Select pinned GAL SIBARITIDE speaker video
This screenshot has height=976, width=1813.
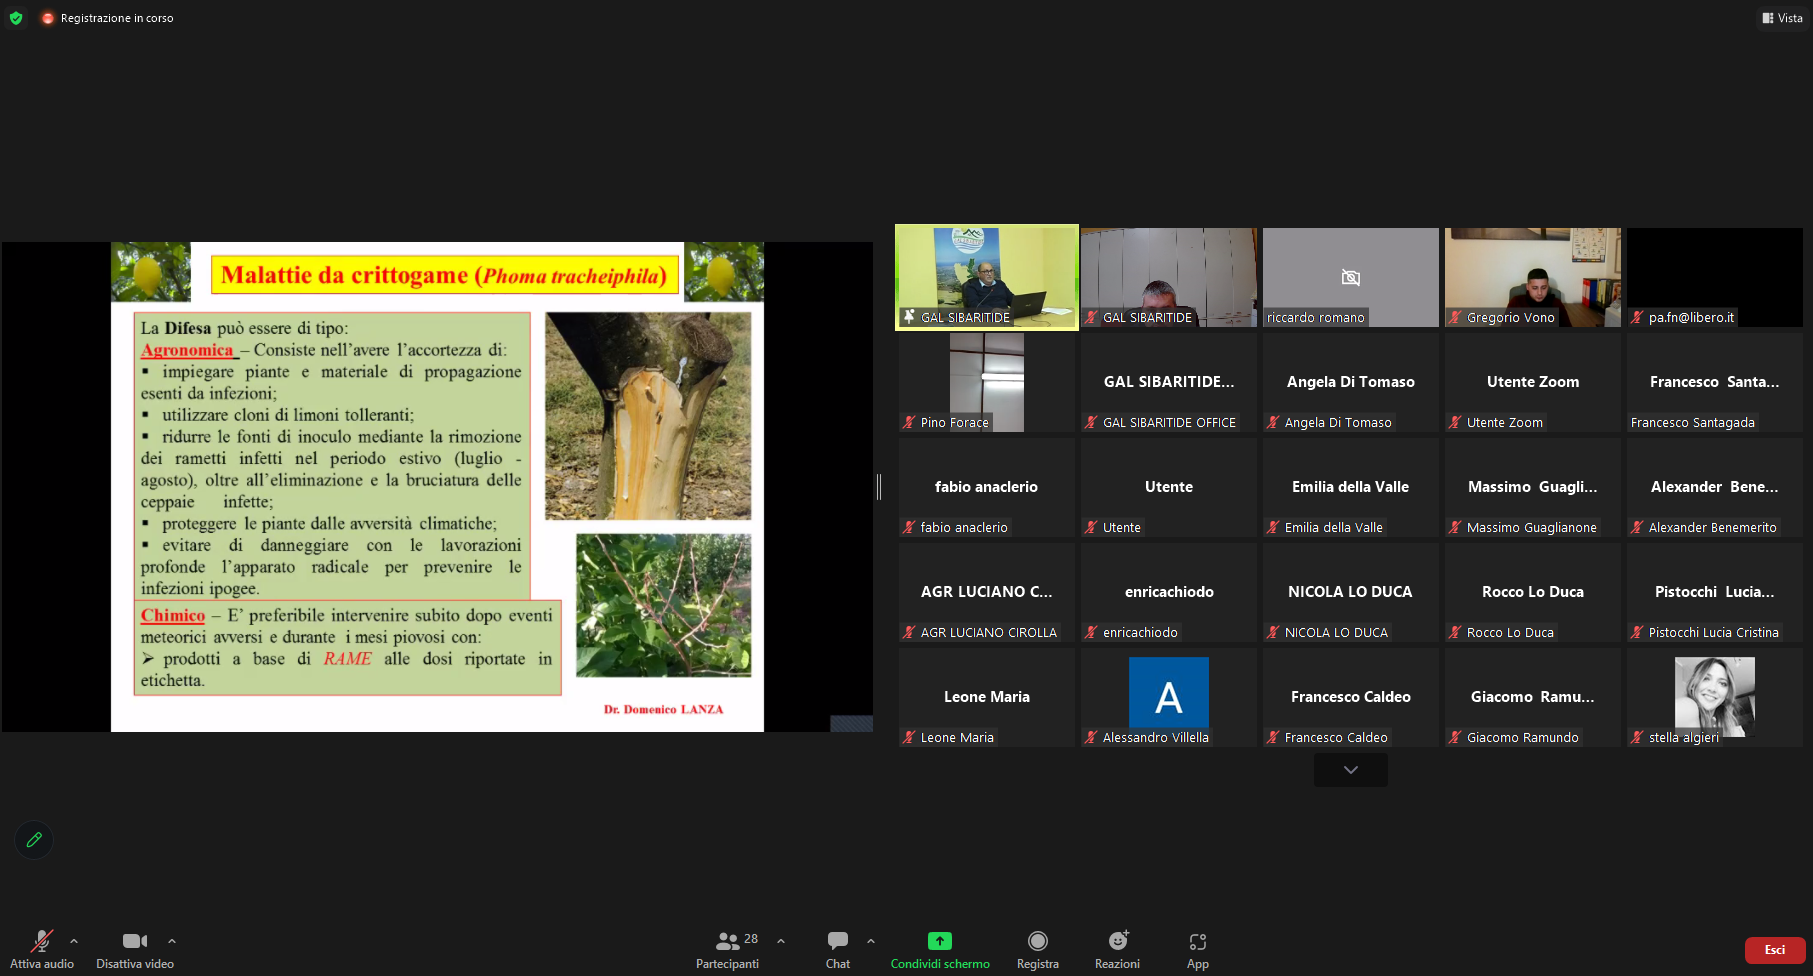(987, 277)
